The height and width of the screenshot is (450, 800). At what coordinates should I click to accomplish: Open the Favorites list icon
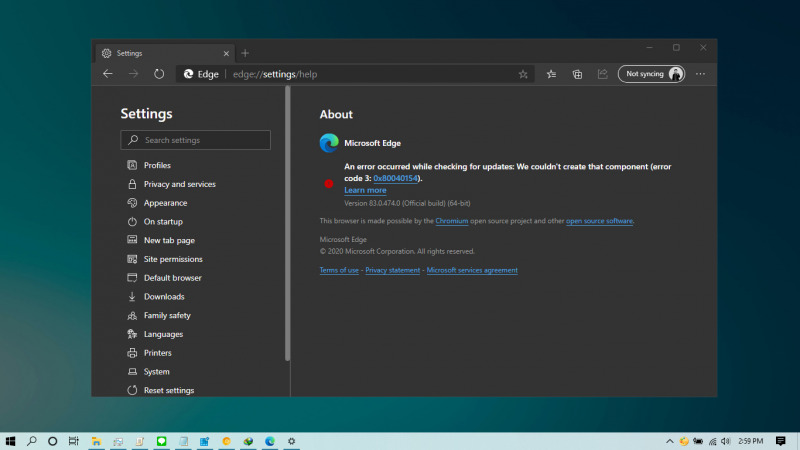552,74
